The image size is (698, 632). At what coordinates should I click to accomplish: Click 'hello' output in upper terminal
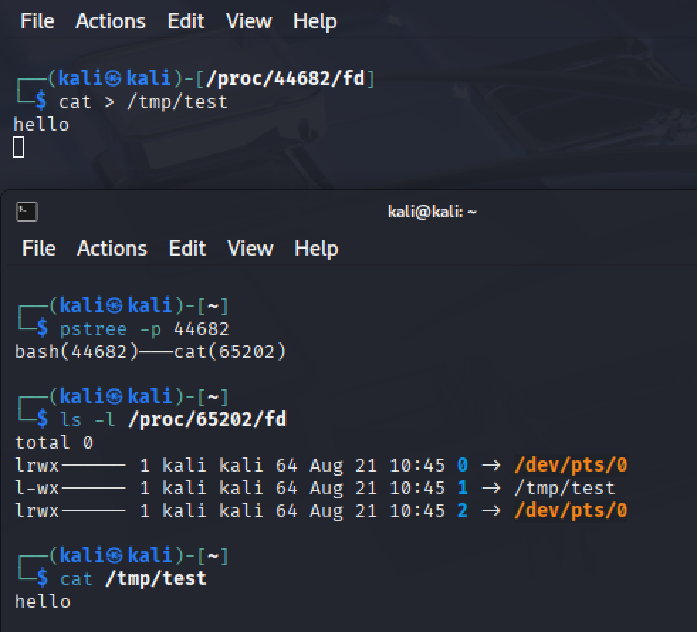41,125
